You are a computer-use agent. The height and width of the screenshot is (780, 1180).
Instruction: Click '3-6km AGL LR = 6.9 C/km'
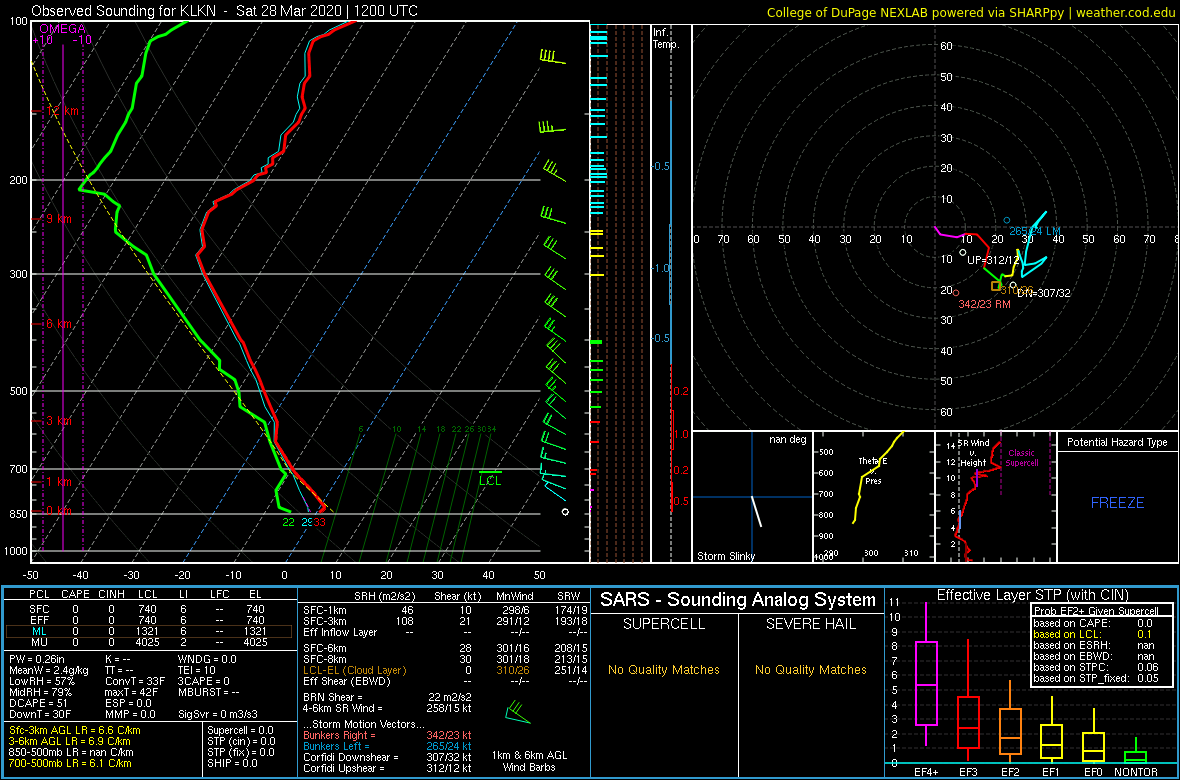71,742
